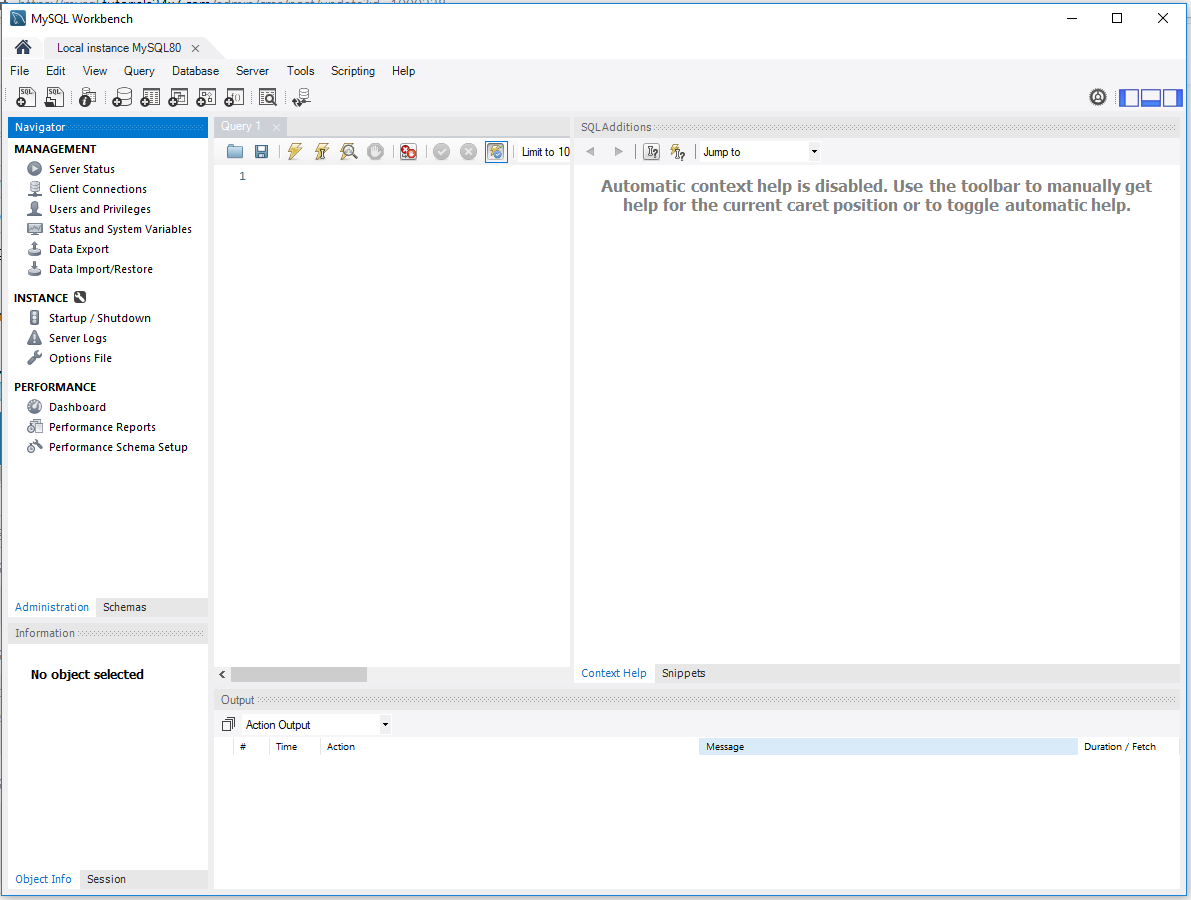The image size is (1191, 900).
Task: Commit the transaction checkmark icon
Action: pyautogui.click(x=441, y=152)
